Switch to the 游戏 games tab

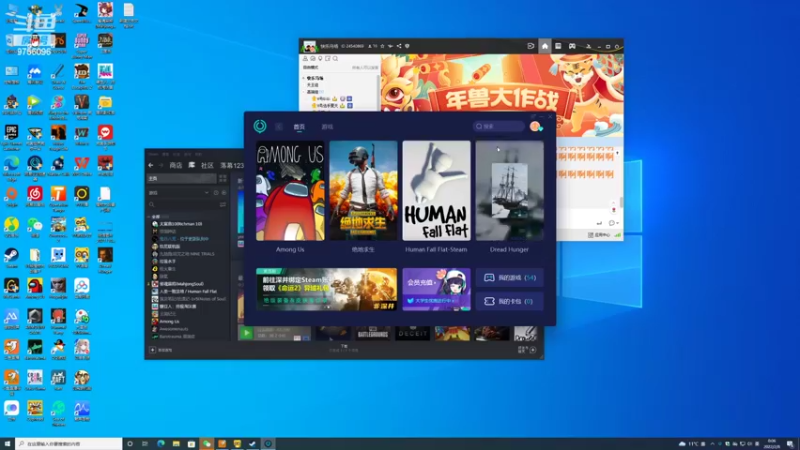click(327, 127)
